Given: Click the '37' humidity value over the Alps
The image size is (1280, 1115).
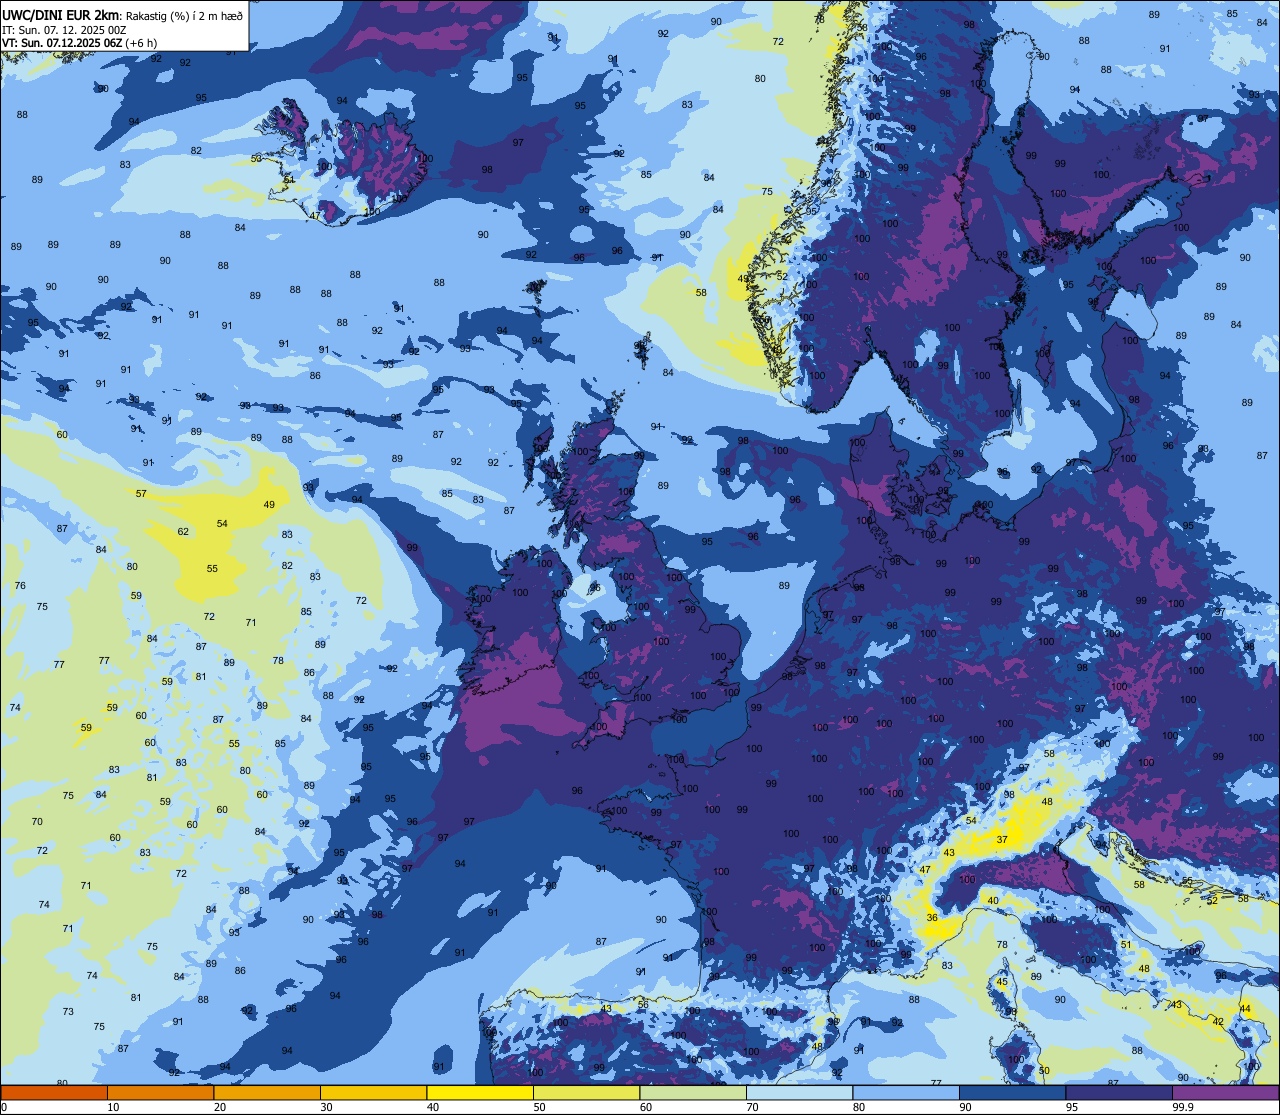Looking at the screenshot, I should point(1002,840).
